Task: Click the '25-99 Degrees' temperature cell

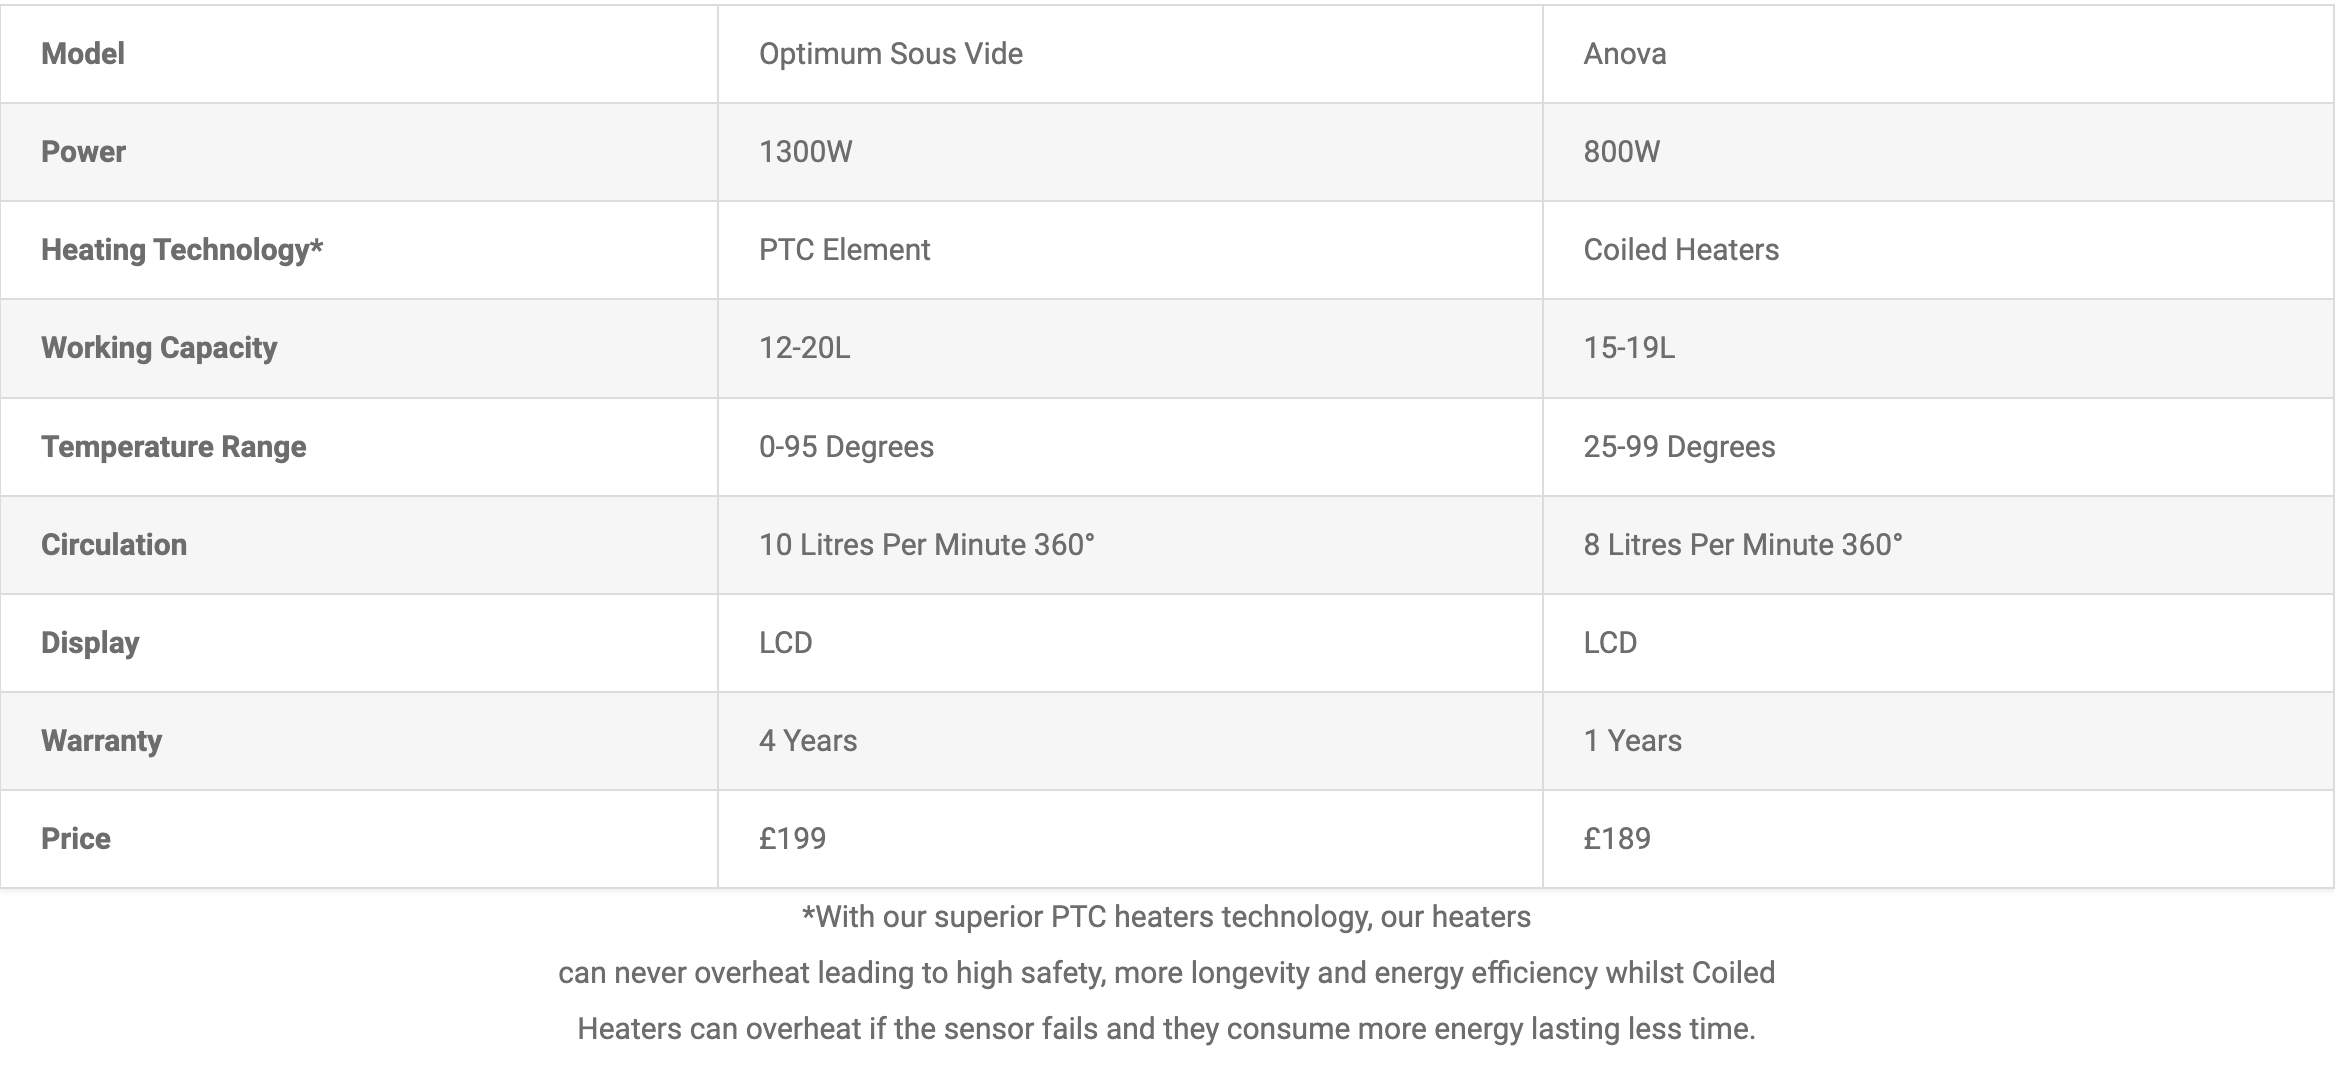Action: tap(1679, 447)
